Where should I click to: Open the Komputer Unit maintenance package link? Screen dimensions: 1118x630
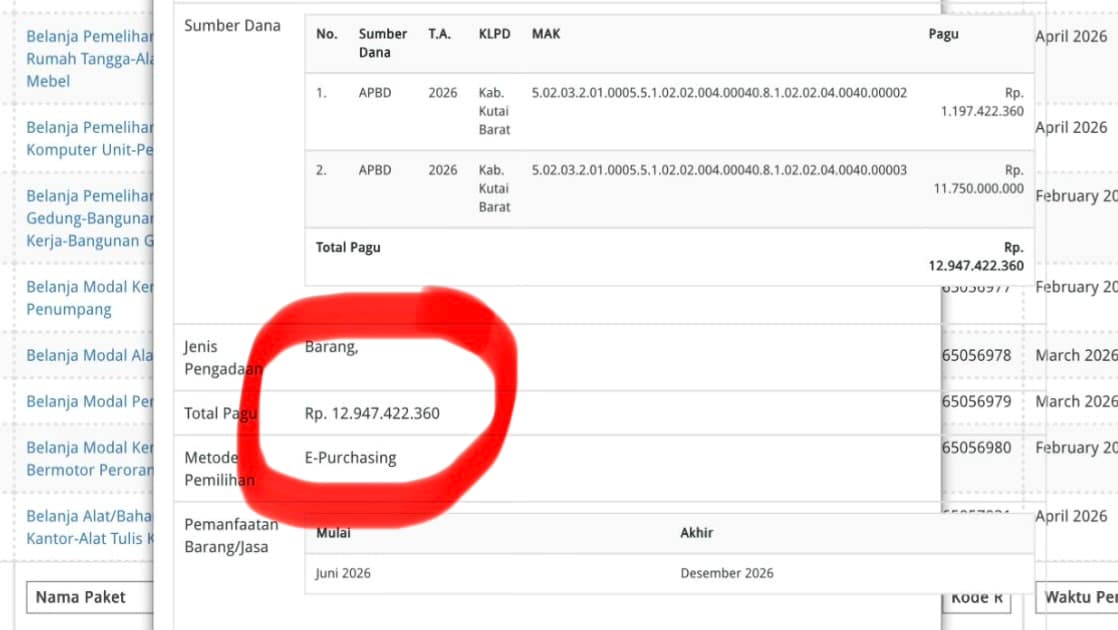[x=90, y=138]
